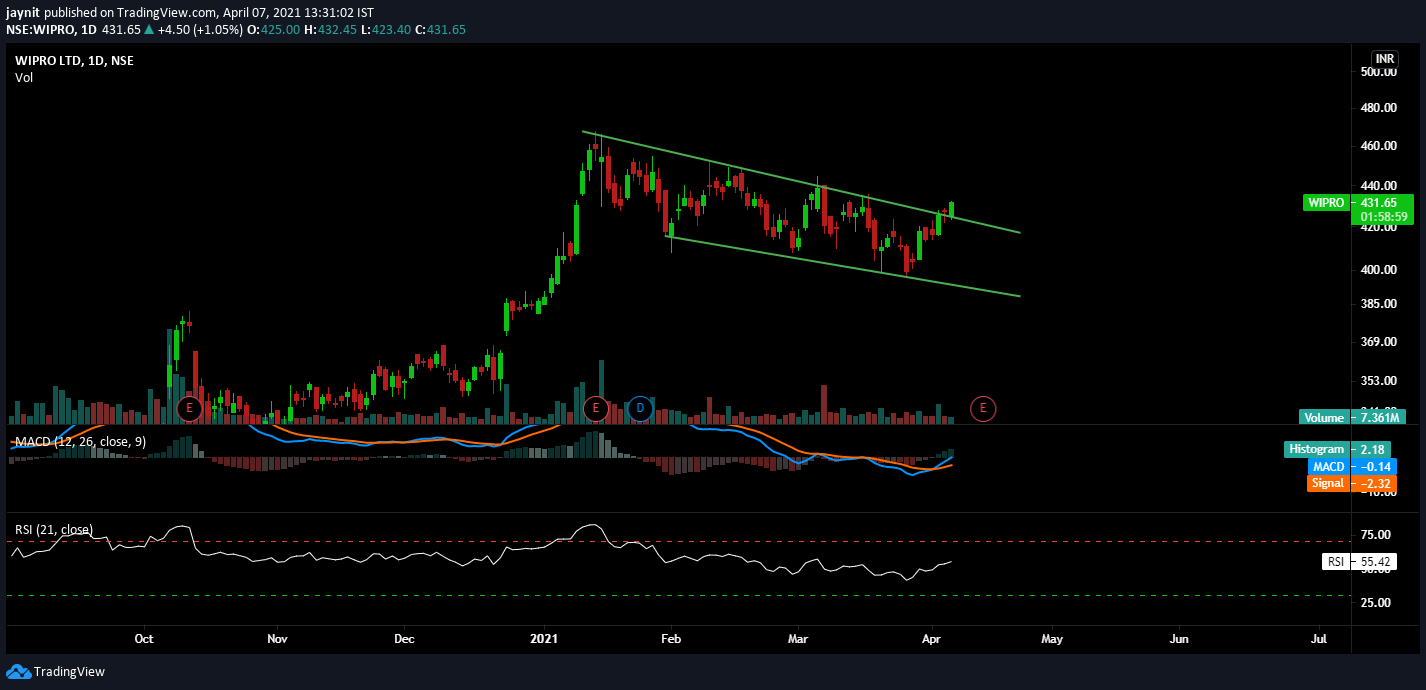The image size is (1426, 690).
Task: Select the Apr label on time axis
Action: point(932,638)
